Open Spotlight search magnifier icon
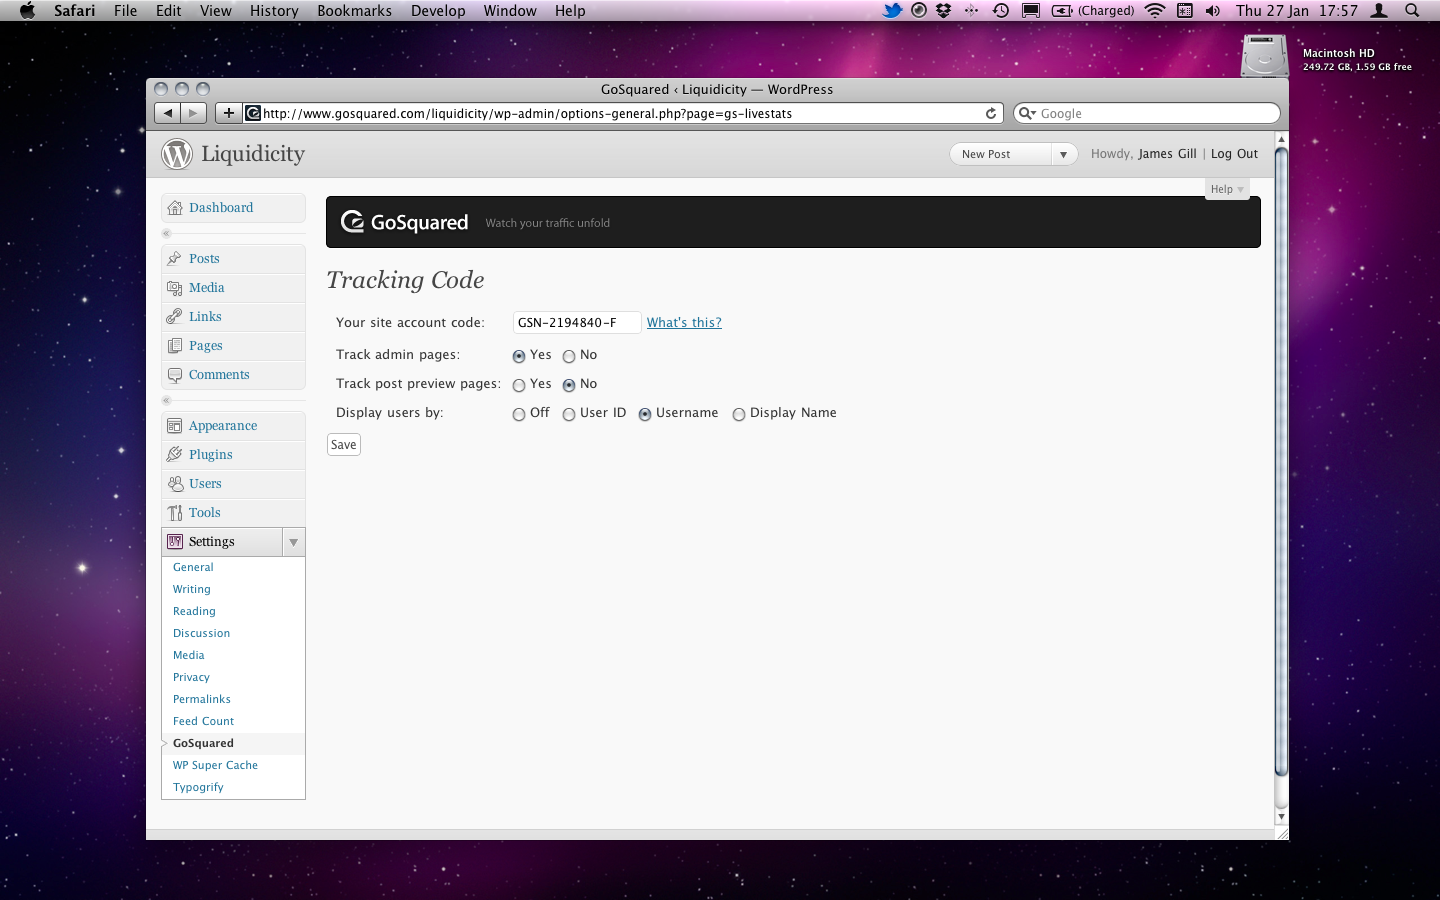Image resolution: width=1440 pixels, height=900 pixels. point(1412,10)
